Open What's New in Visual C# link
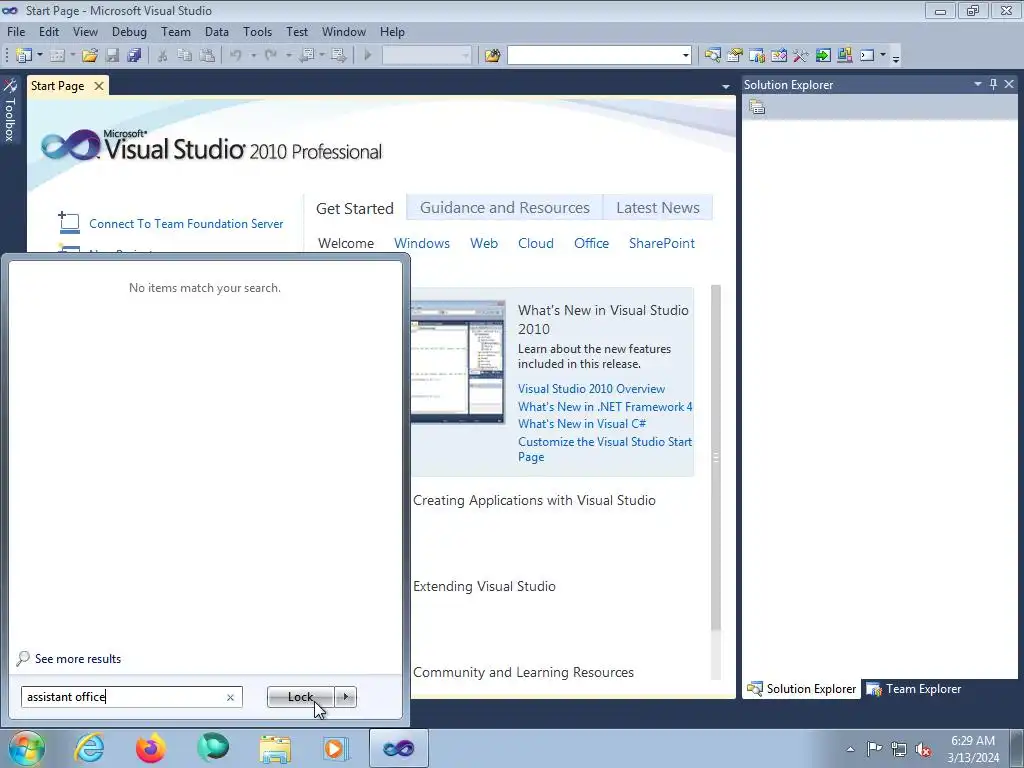1024x768 pixels. pyautogui.click(x=582, y=424)
